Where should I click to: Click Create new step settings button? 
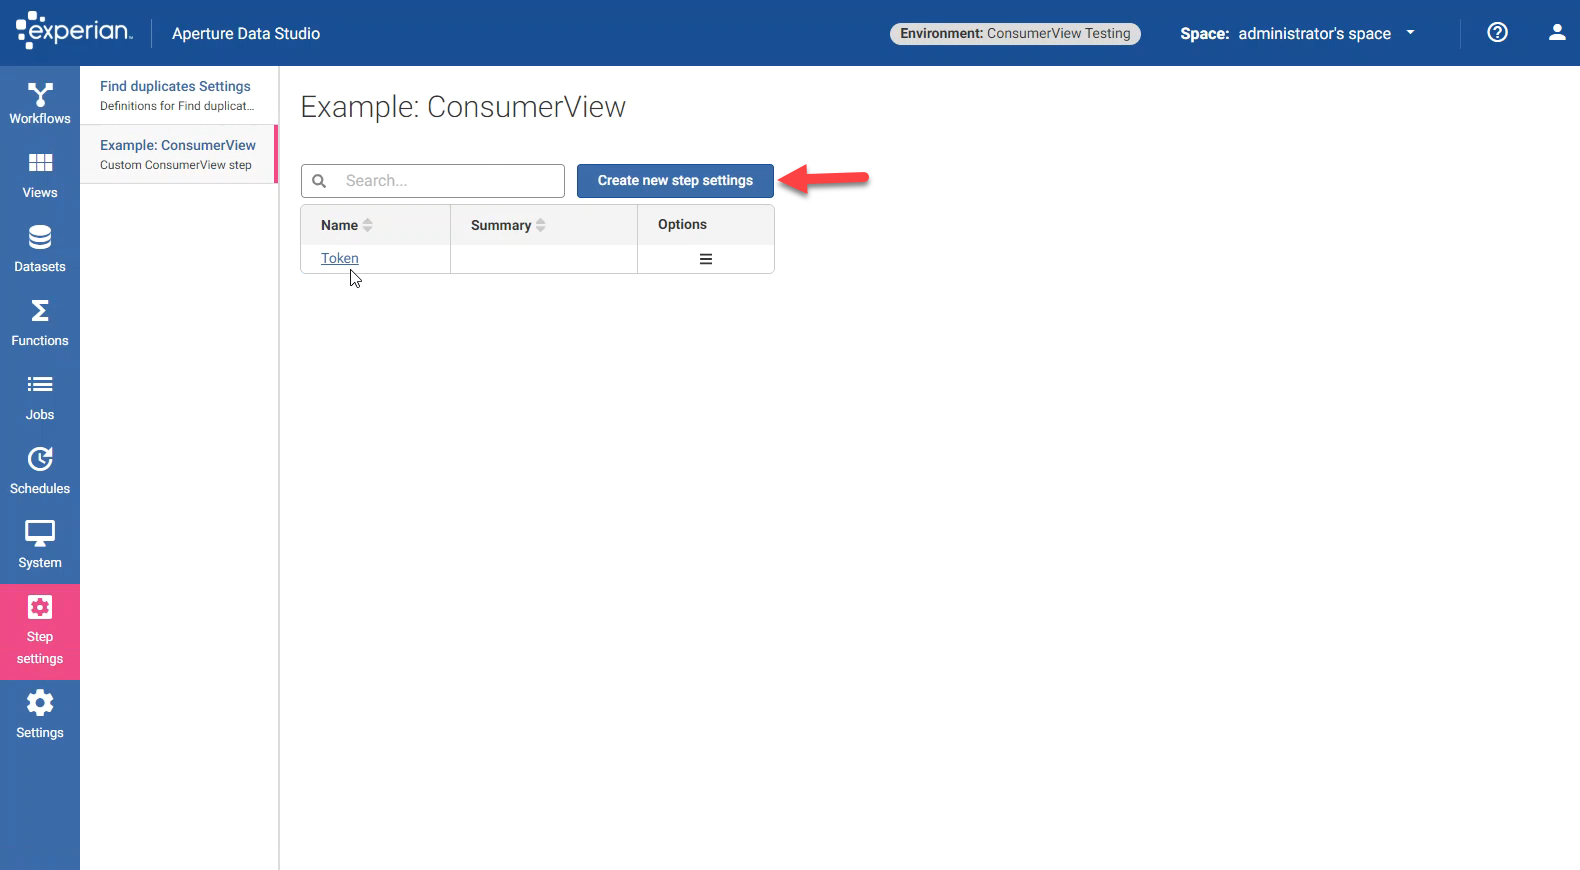[x=675, y=181]
